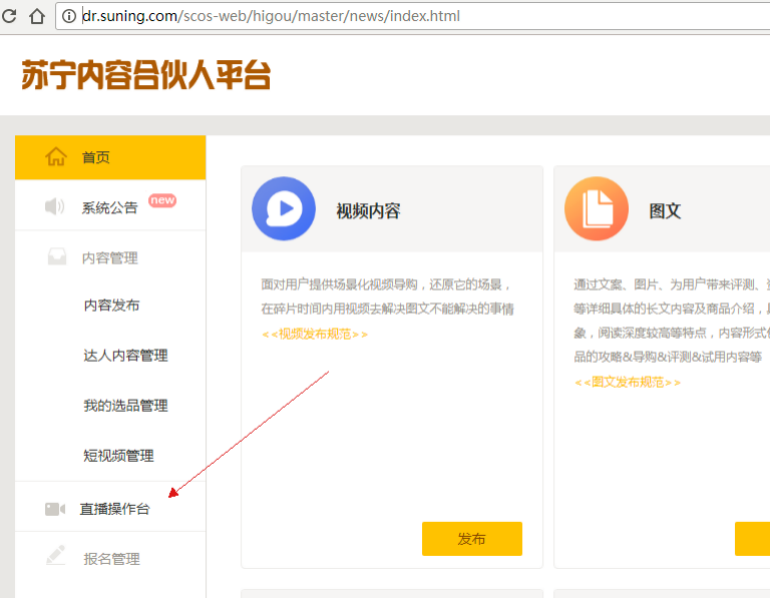This screenshot has width=770, height=598.
Task: Click 发布 button in 视频内容 card
Action: click(x=472, y=539)
